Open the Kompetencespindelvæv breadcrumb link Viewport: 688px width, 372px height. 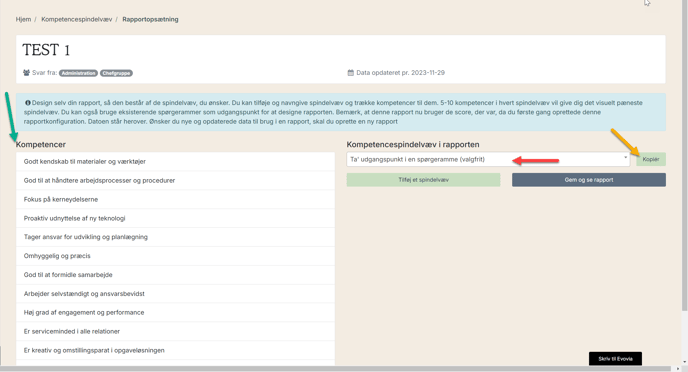(77, 19)
